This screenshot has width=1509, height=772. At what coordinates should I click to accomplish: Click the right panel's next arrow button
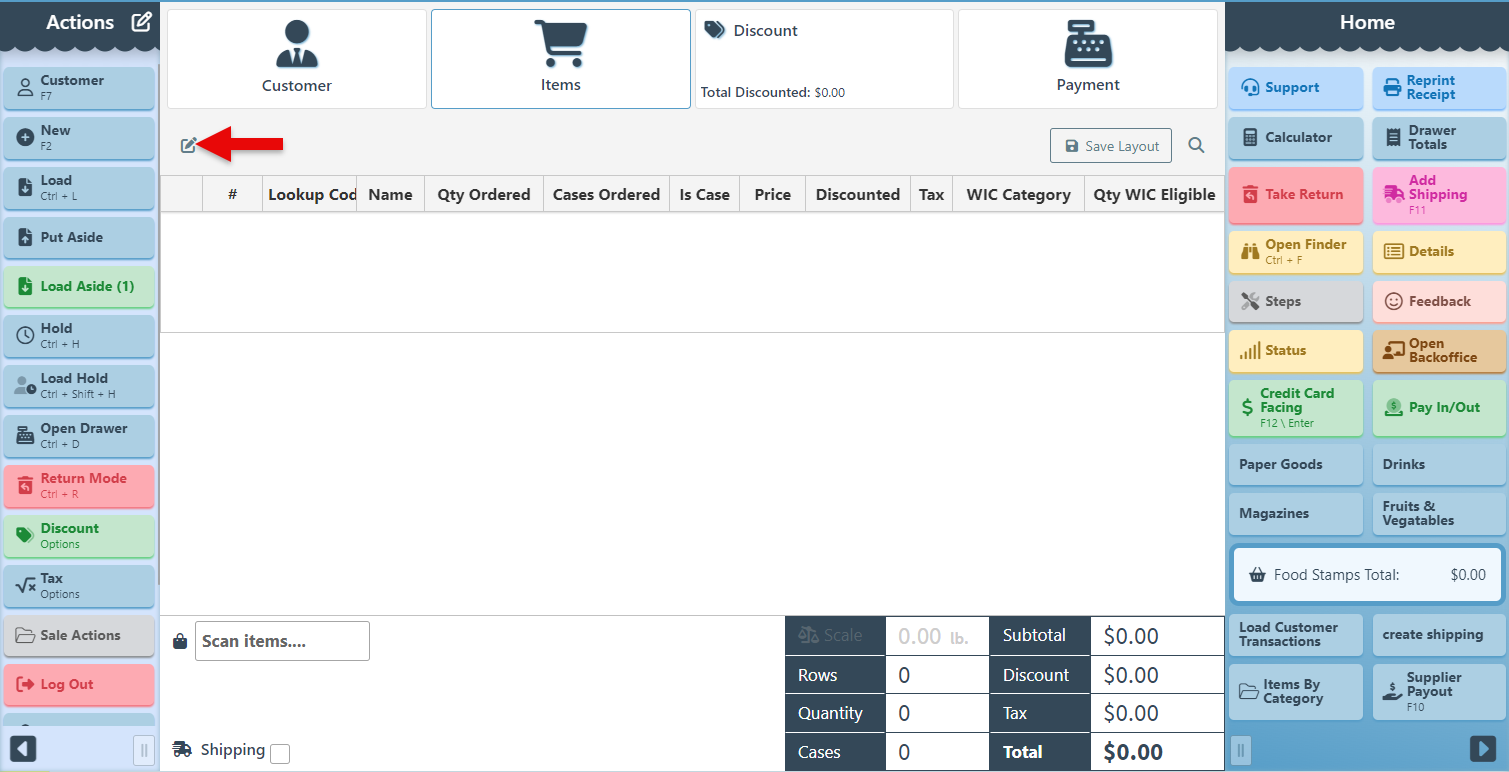point(1482,748)
